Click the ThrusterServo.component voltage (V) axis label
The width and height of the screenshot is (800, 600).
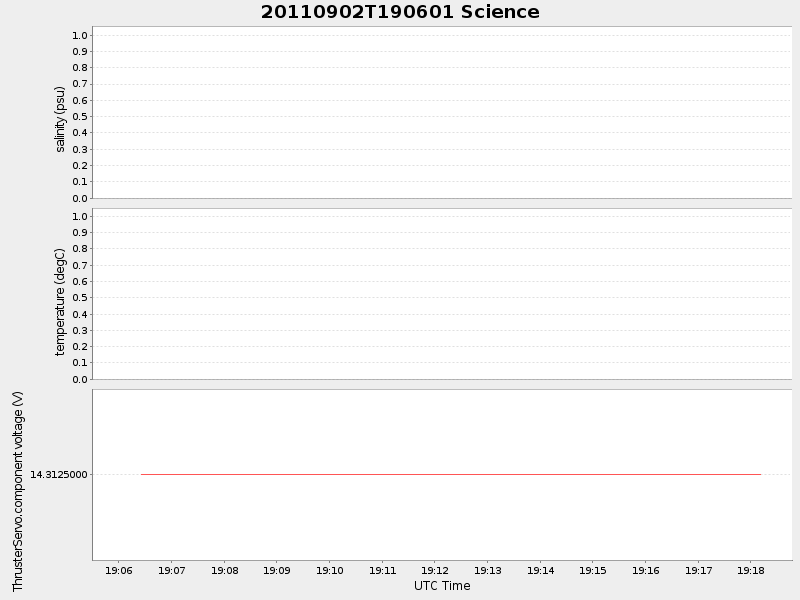click(x=18, y=491)
